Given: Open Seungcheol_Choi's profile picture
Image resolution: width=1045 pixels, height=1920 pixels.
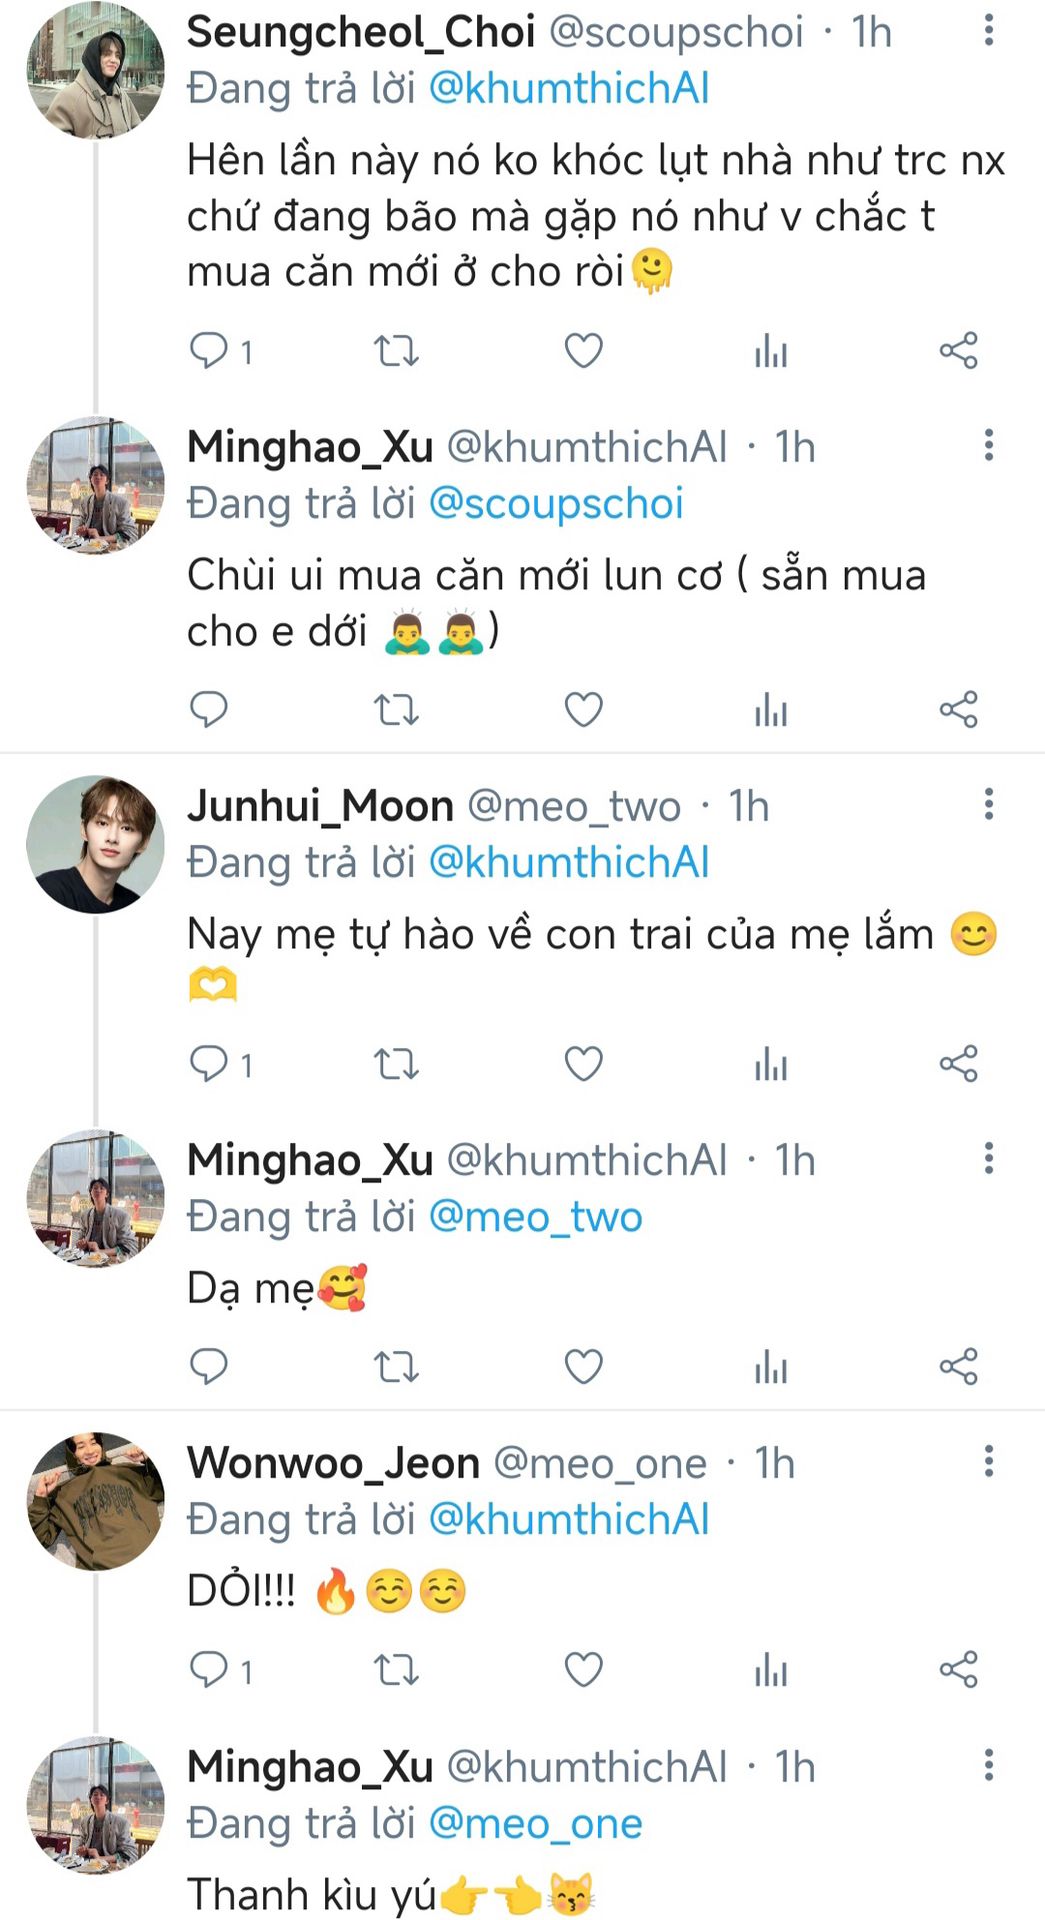Looking at the screenshot, I should [95, 70].
